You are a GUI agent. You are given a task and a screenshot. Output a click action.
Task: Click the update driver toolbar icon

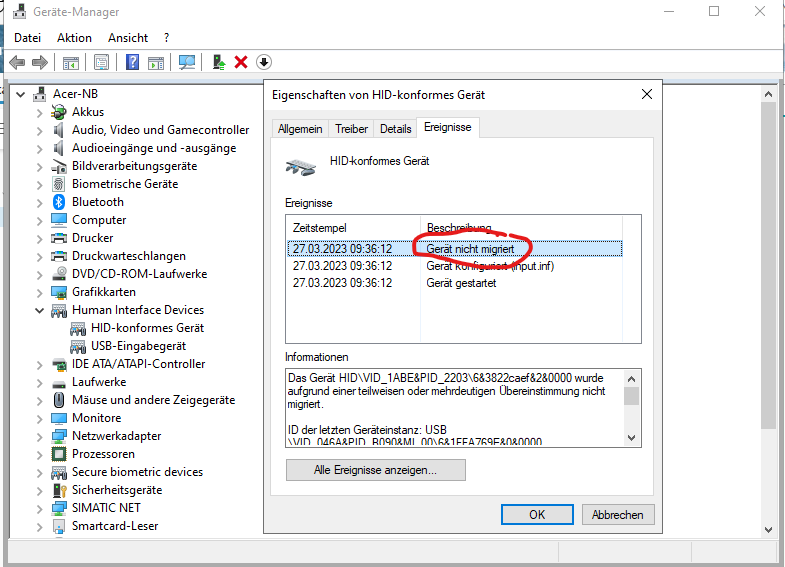(219, 62)
